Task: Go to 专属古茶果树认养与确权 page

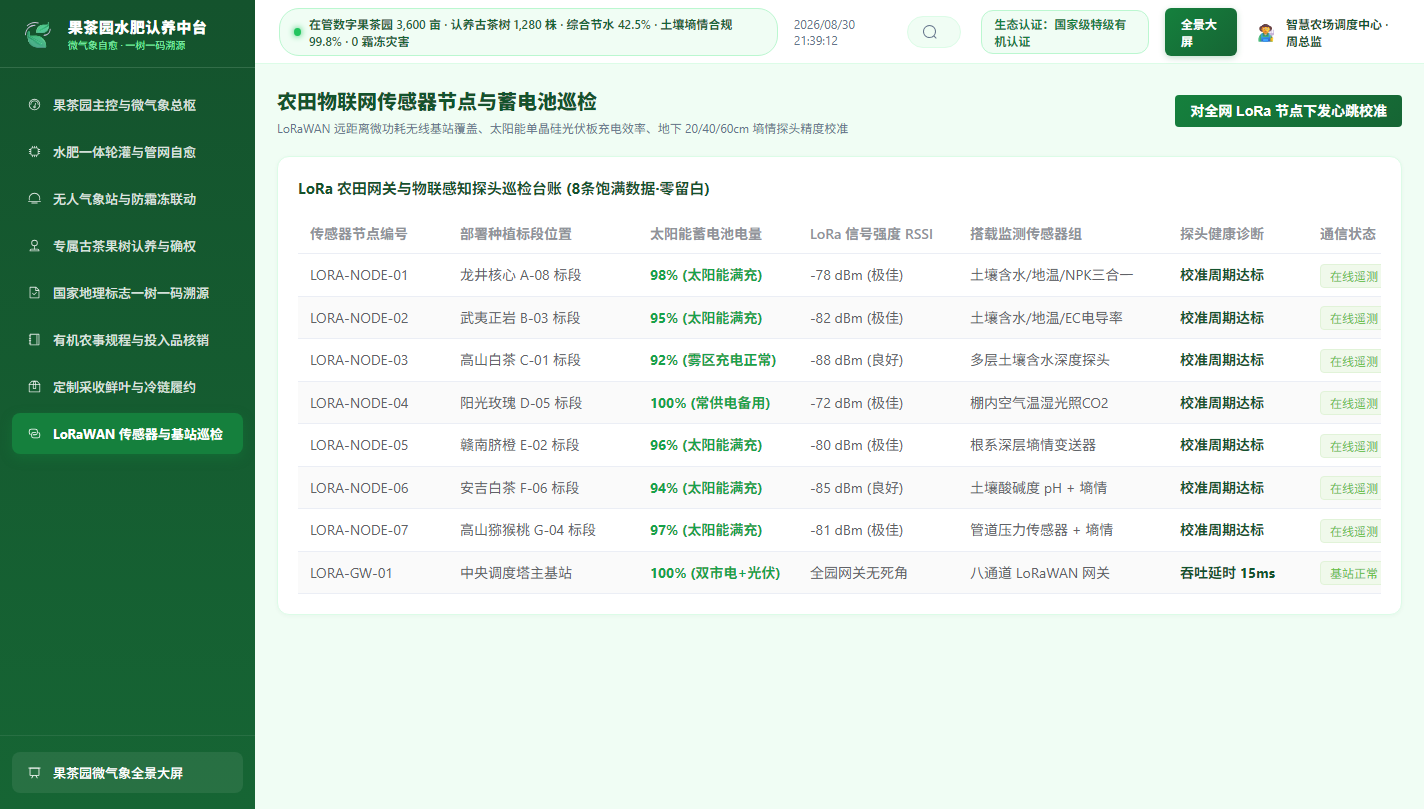Action: [127, 246]
